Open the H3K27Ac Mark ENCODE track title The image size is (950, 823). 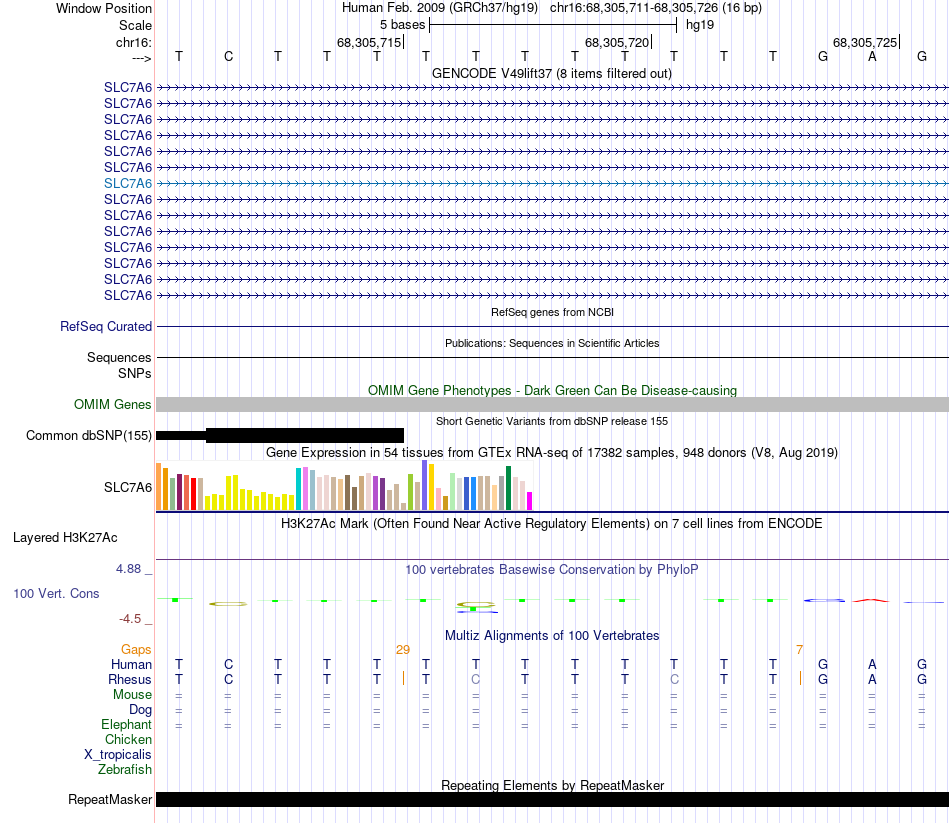click(552, 524)
